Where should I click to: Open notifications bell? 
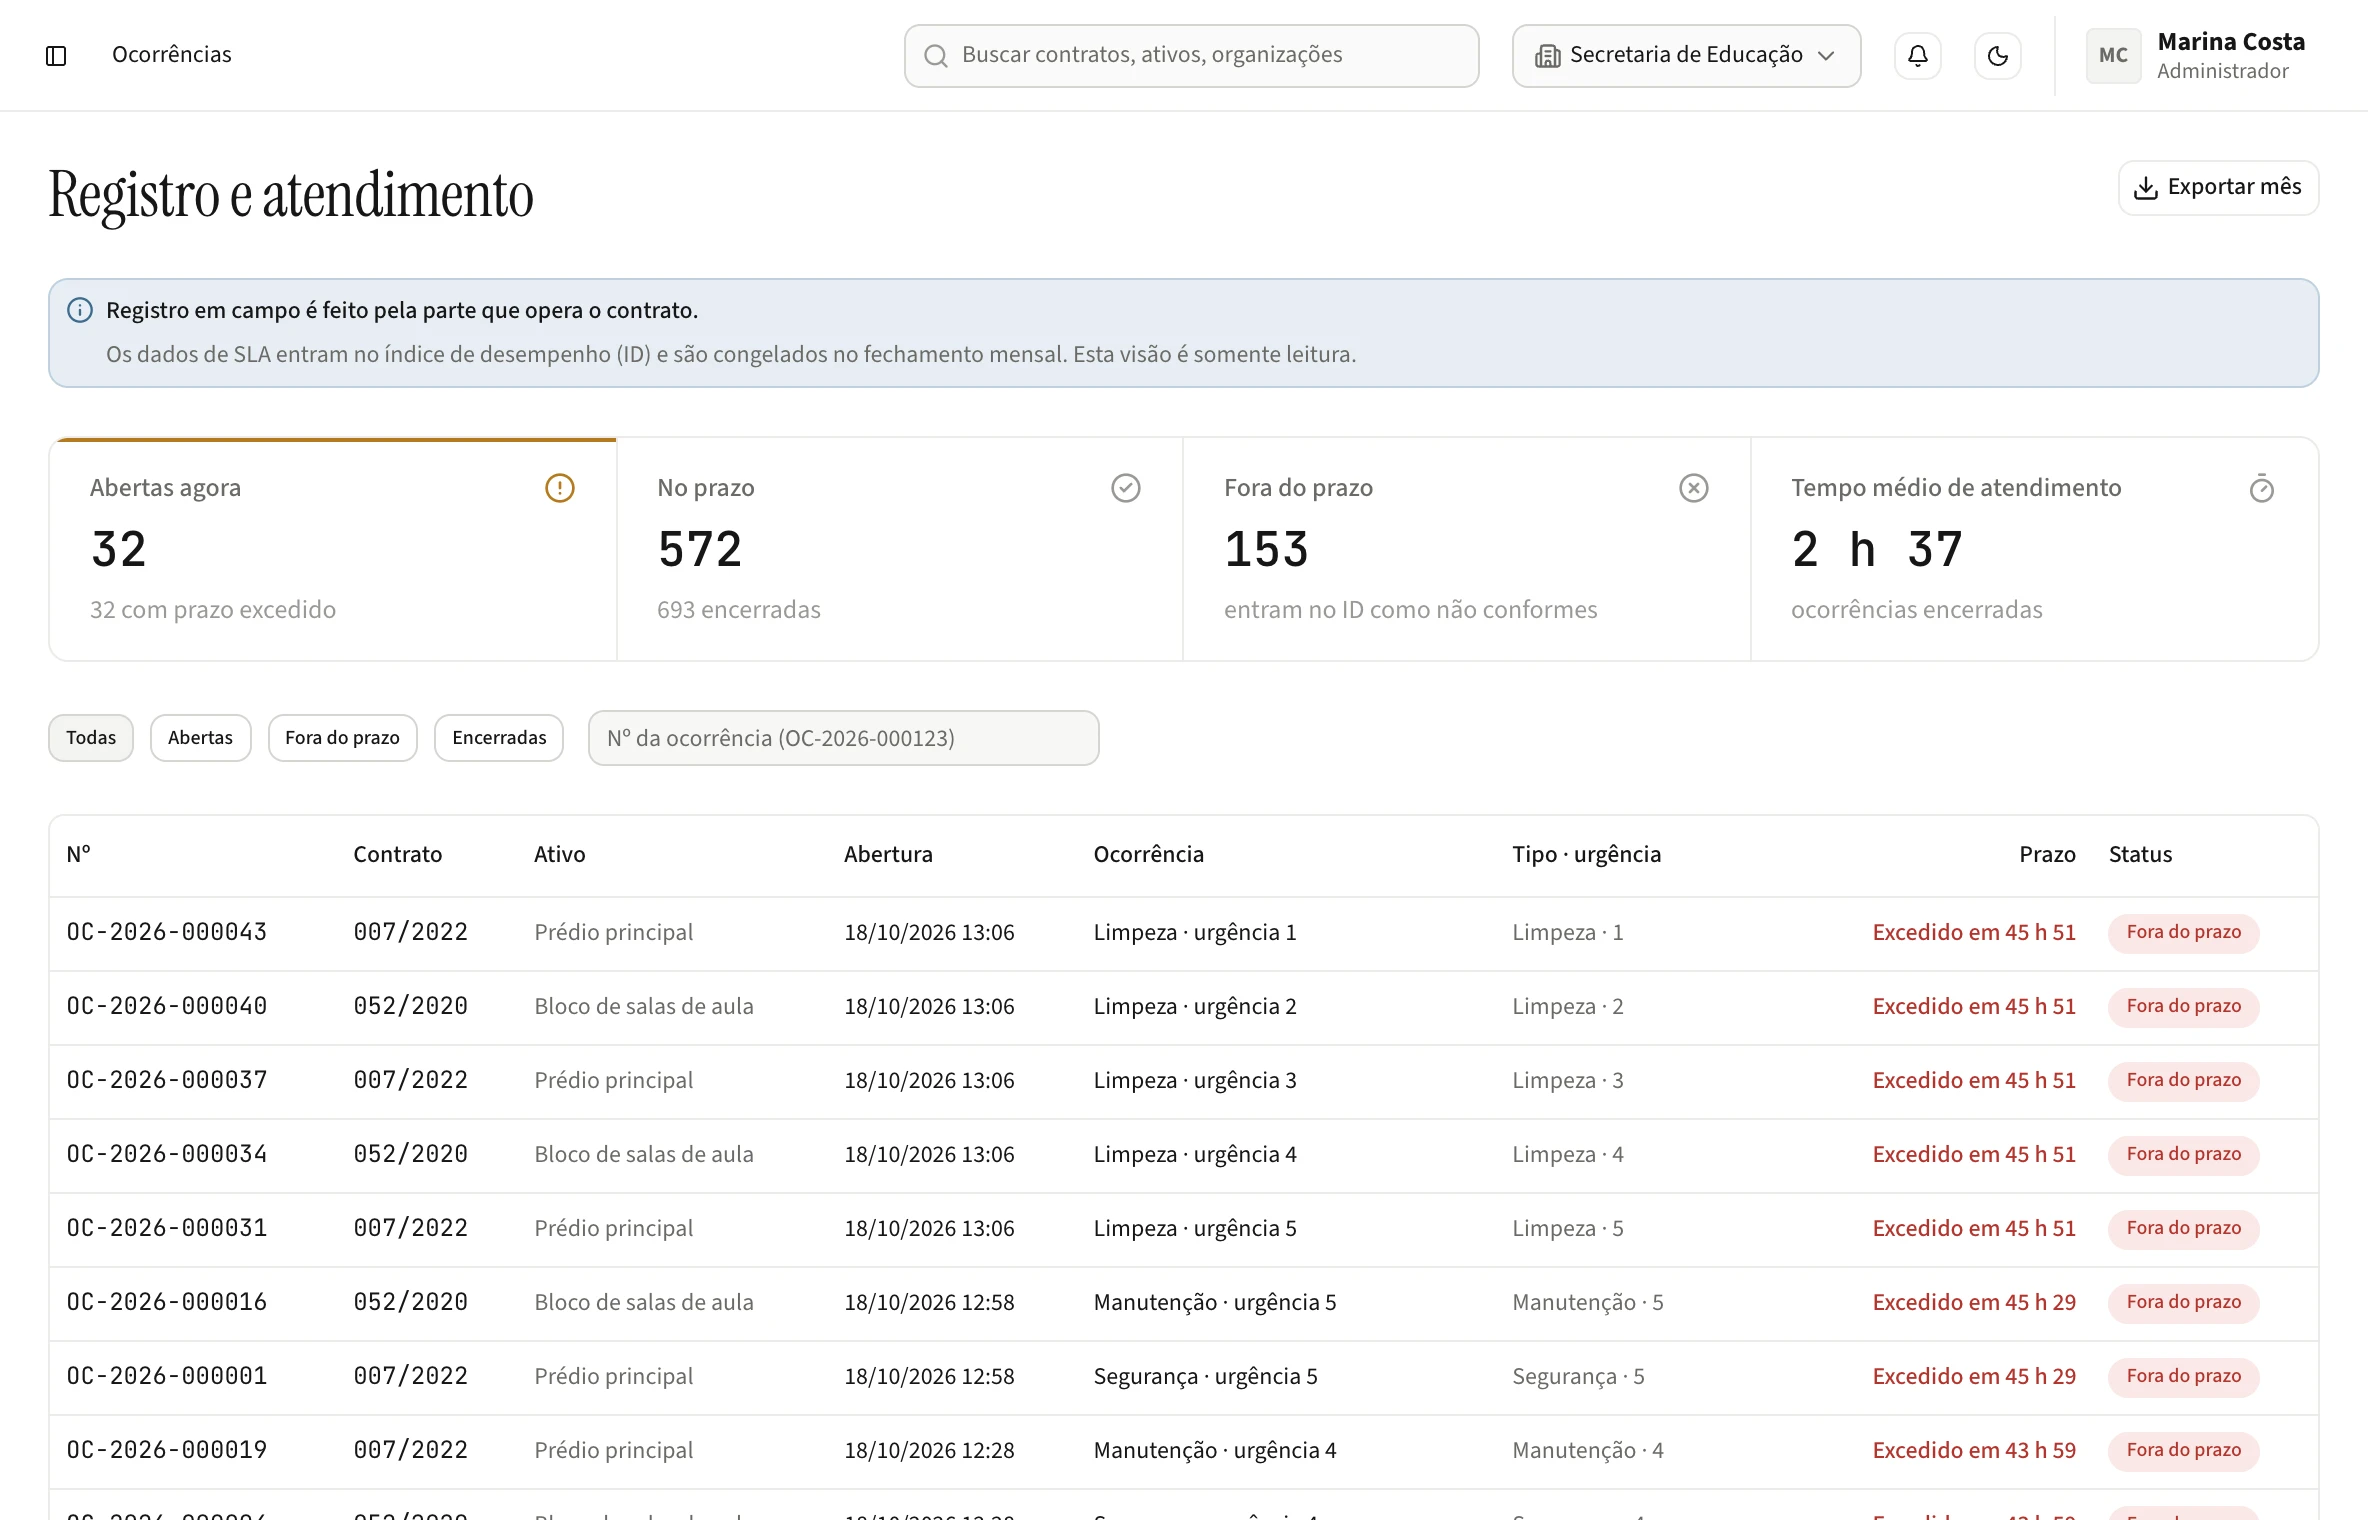1917,55
